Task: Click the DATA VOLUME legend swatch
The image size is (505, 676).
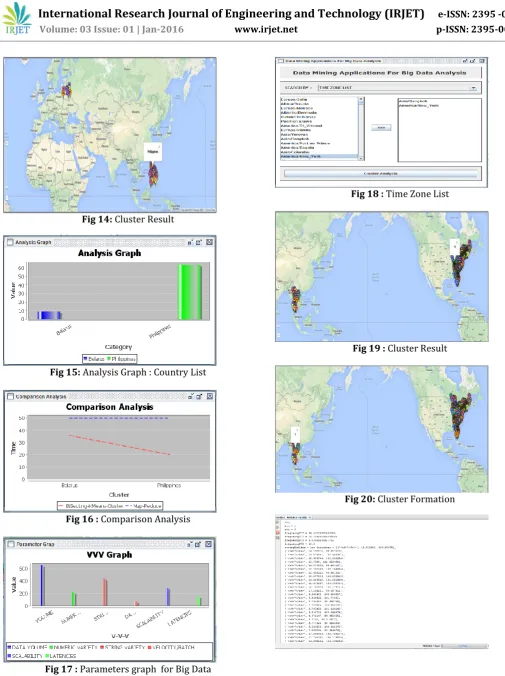Action: click(10, 648)
